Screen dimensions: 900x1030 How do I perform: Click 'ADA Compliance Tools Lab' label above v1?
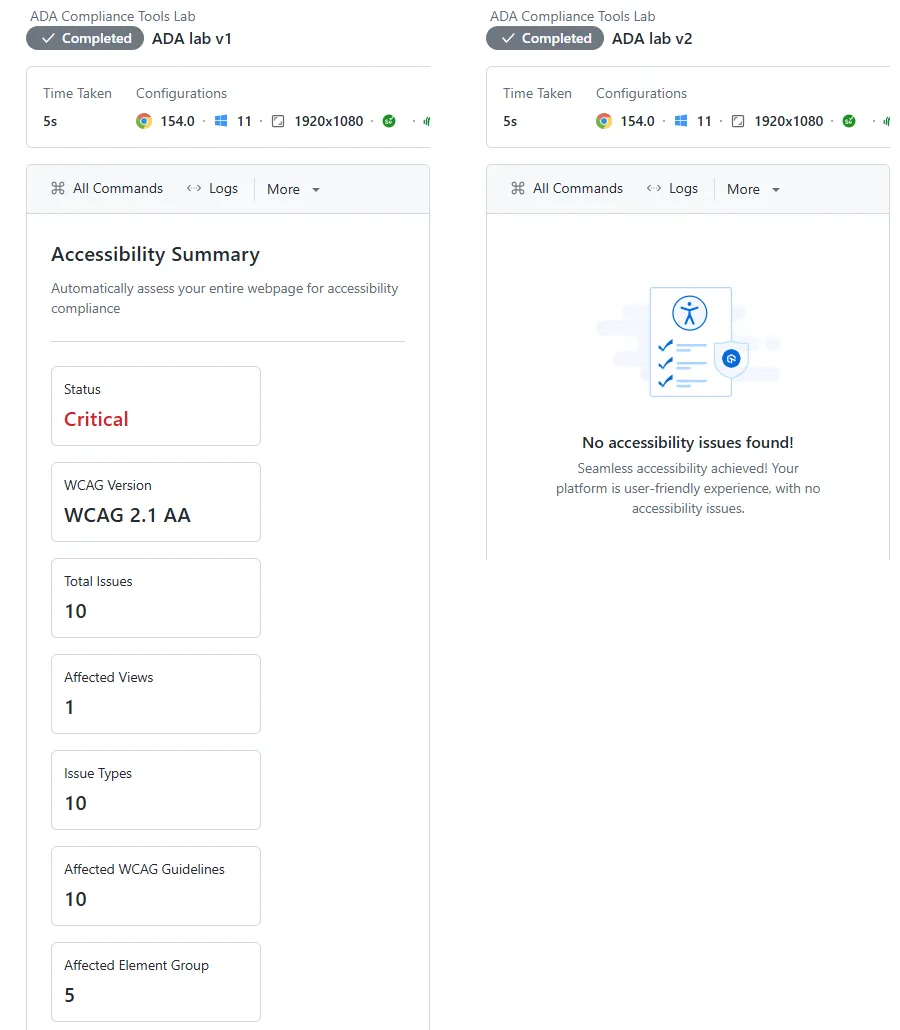(x=112, y=16)
